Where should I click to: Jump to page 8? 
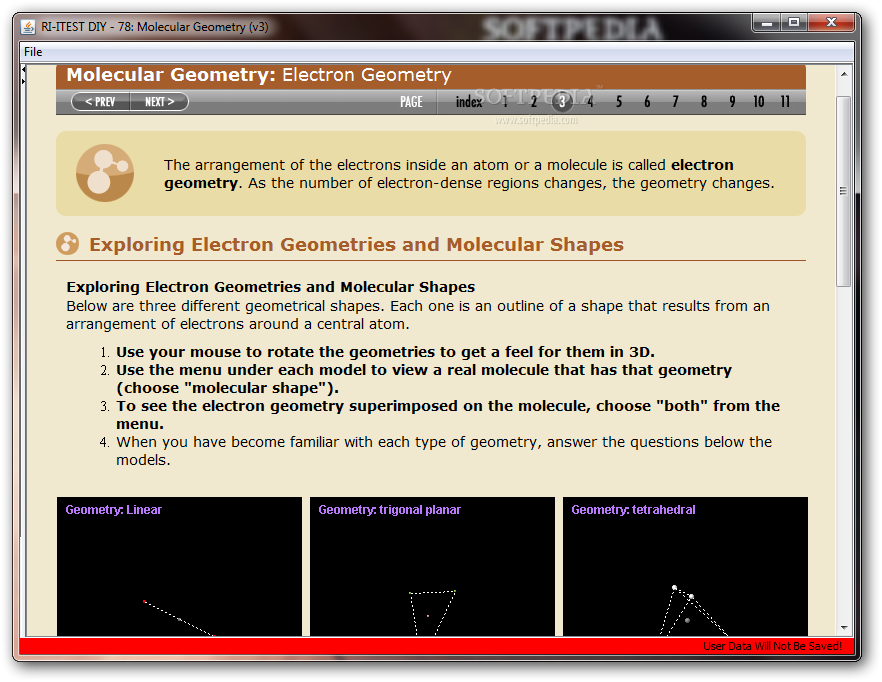click(704, 102)
